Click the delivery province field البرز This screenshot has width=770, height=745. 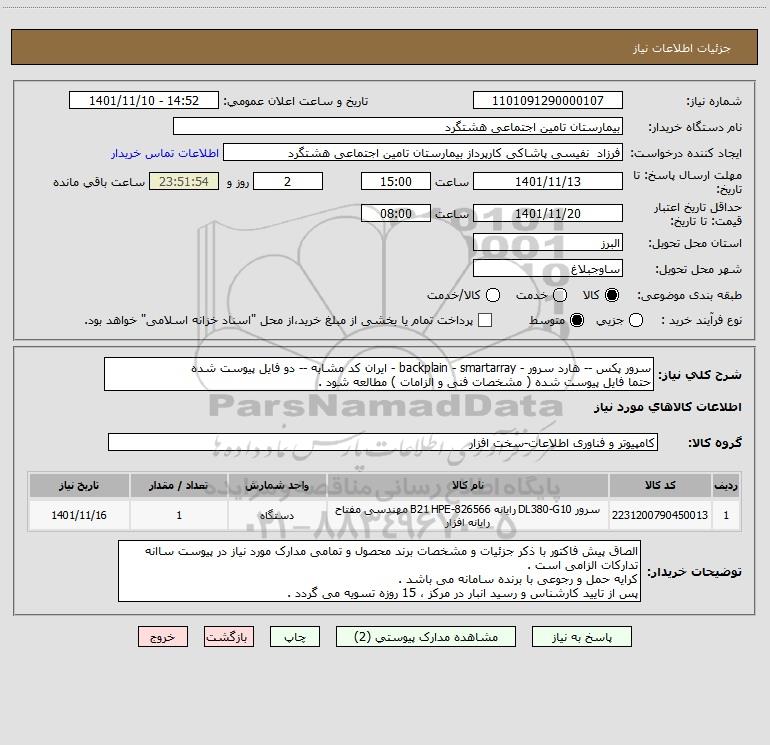point(548,243)
